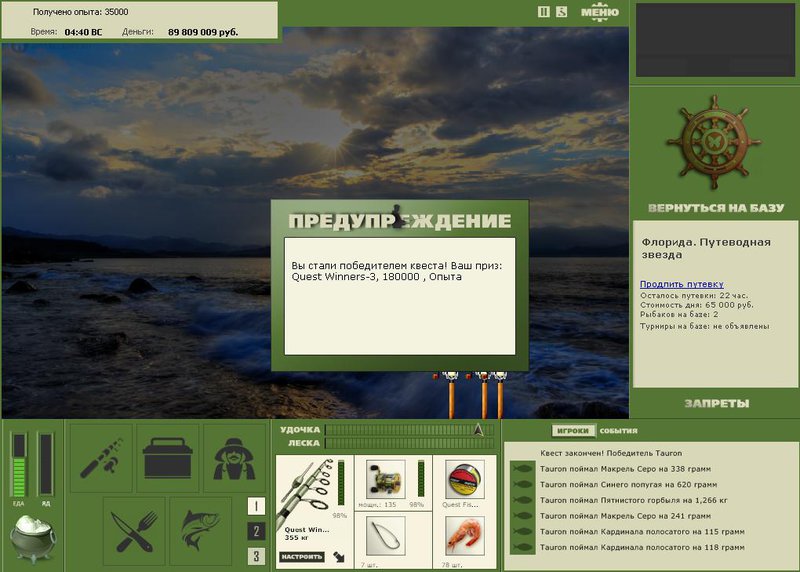Select the shrimp bait thumbnail

[464, 536]
